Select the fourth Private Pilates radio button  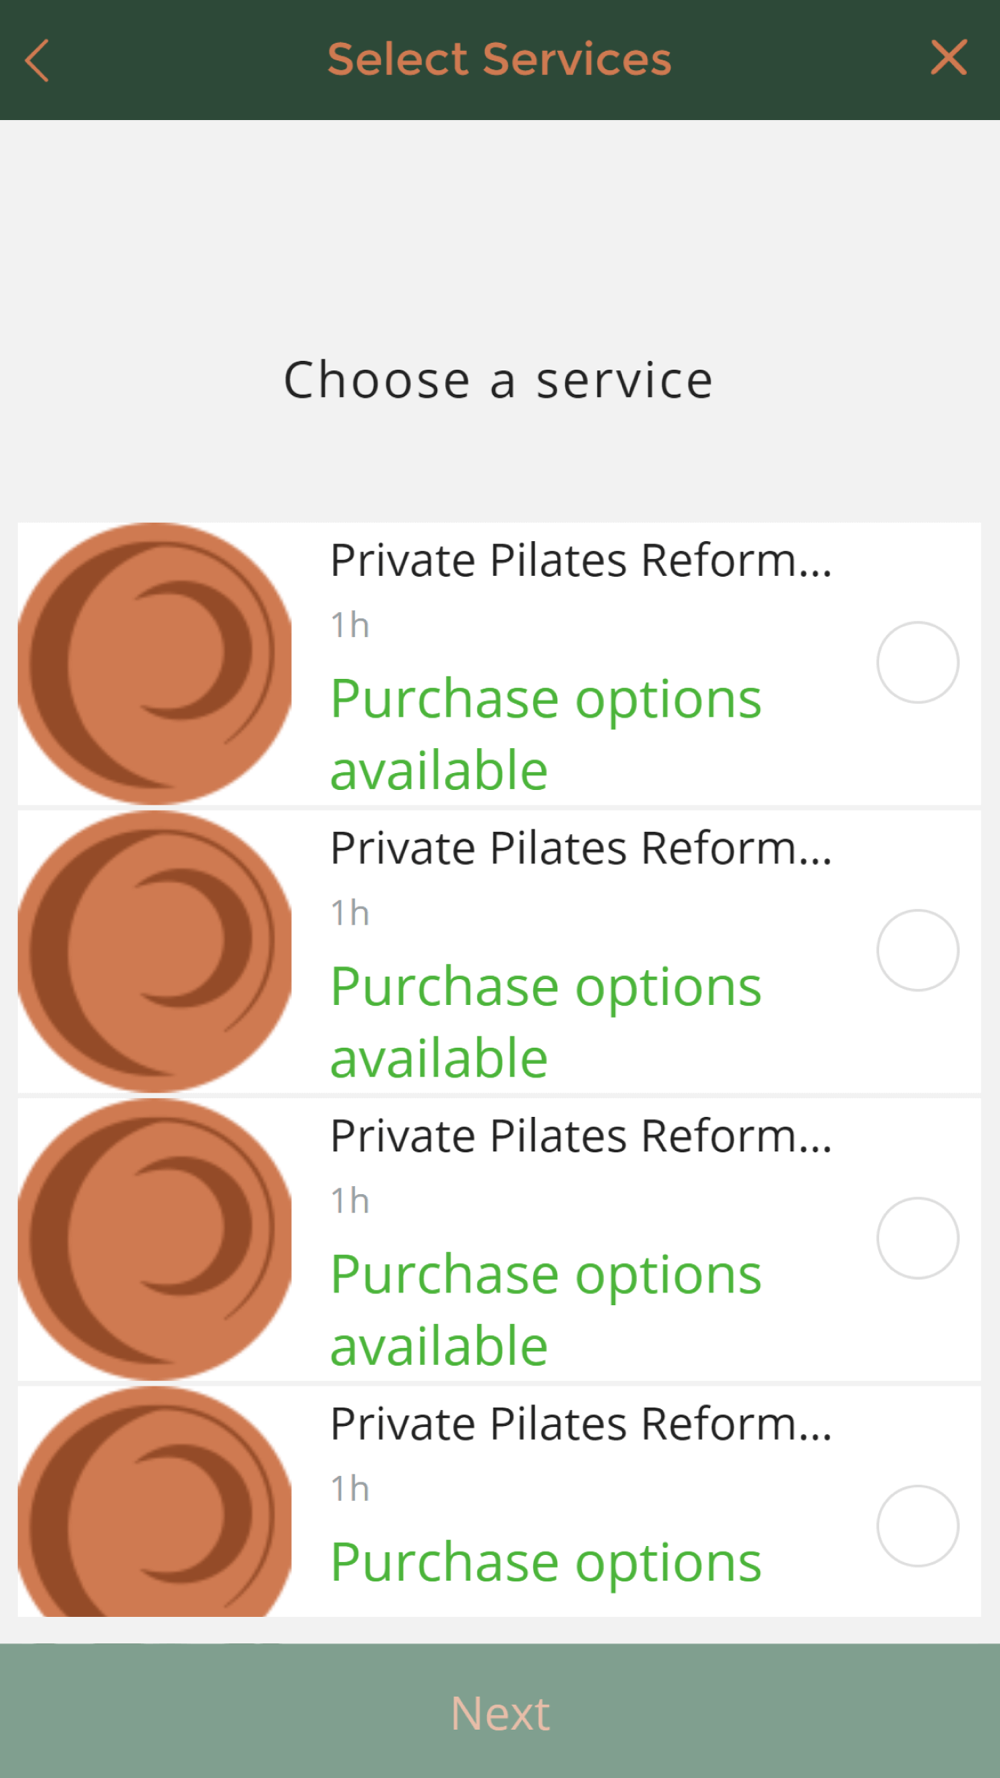(918, 1526)
